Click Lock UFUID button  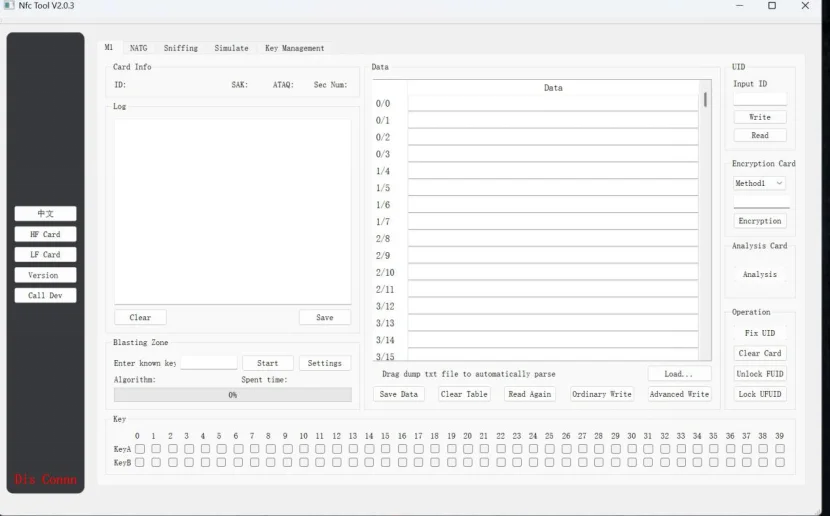click(760, 394)
